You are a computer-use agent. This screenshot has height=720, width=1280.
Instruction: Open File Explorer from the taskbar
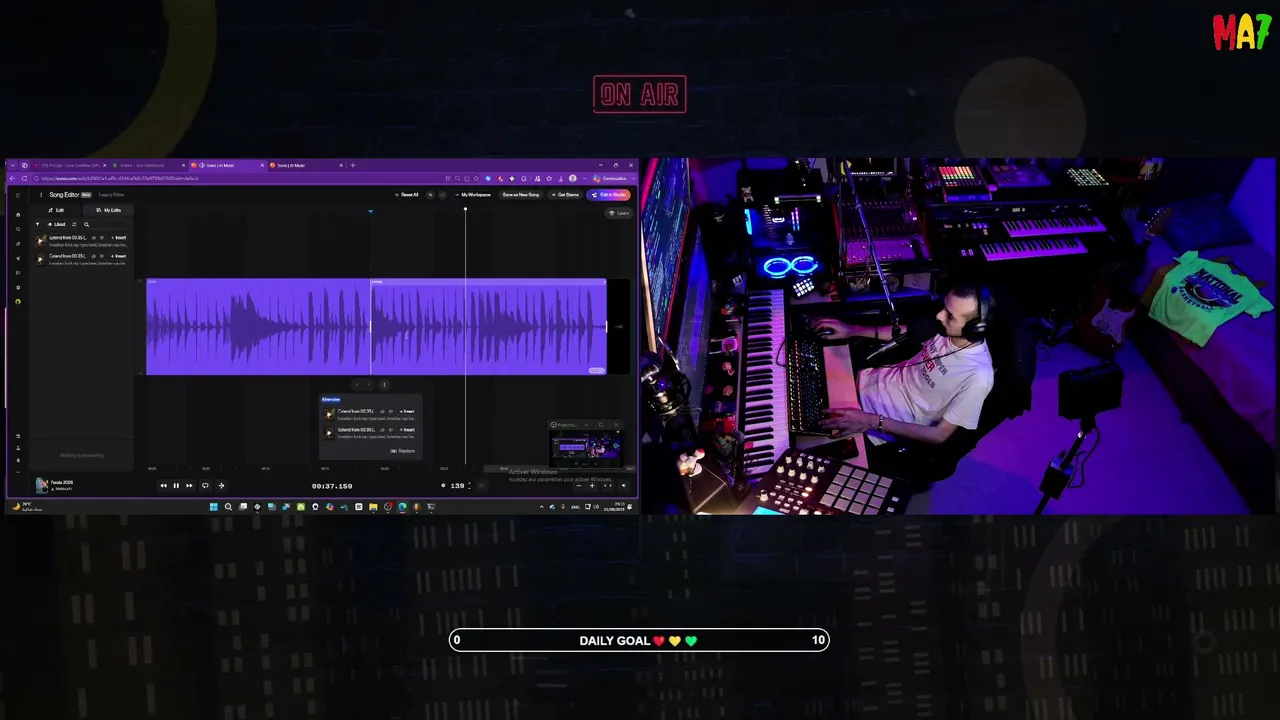pos(373,507)
